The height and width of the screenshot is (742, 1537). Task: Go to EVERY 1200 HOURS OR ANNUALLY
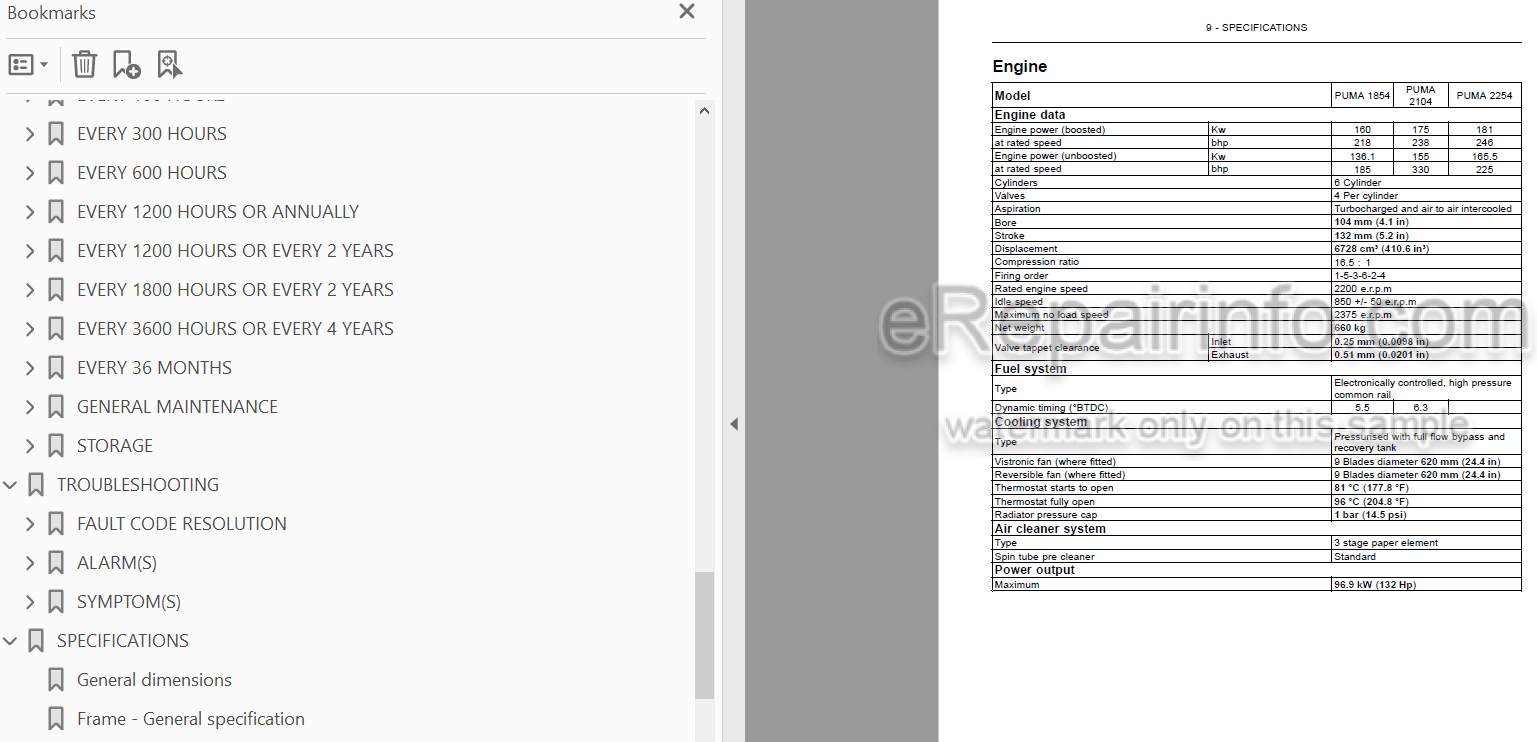coord(218,212)
